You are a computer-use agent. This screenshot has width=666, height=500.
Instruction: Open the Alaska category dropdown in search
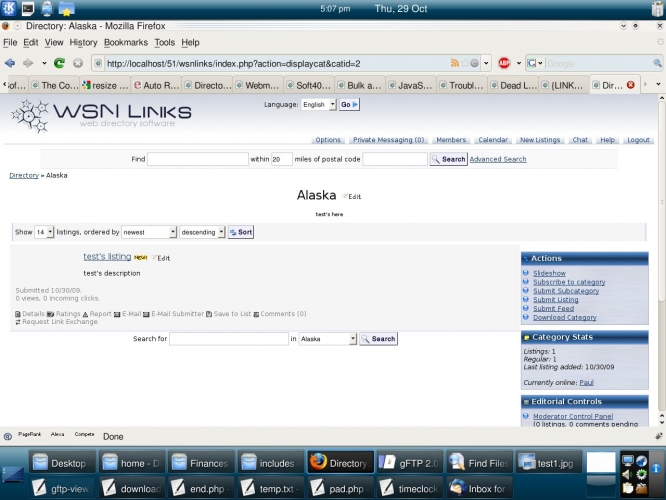point(327,339)
